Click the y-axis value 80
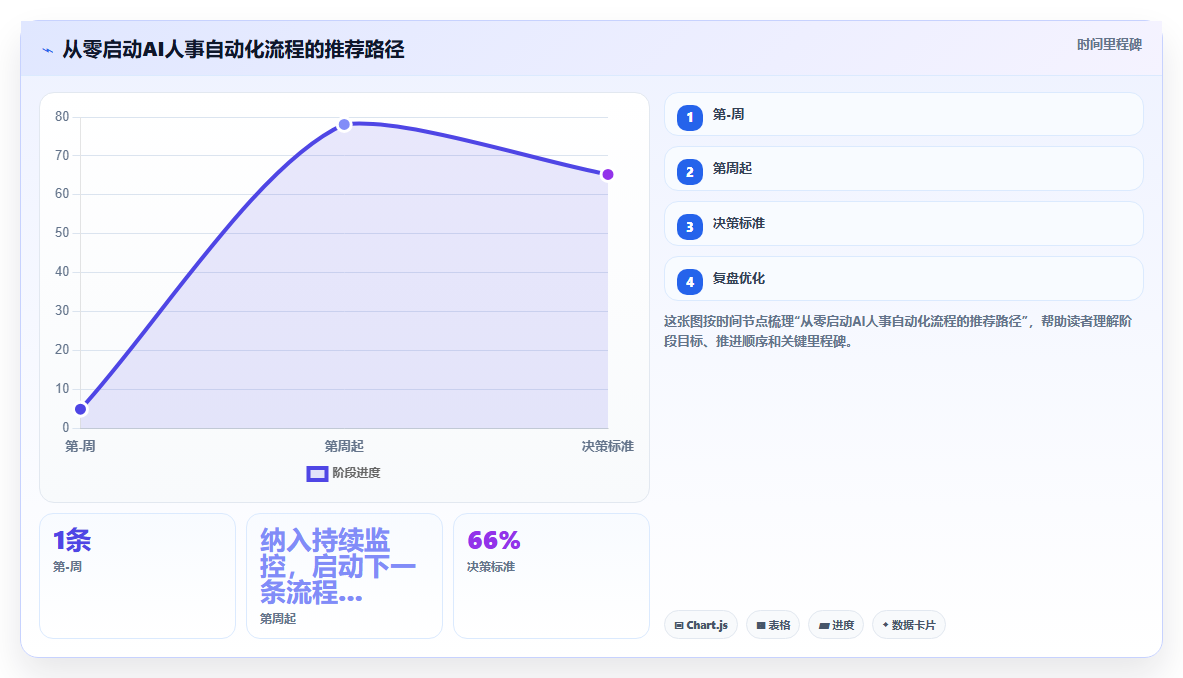The width and height of the screenshot is (1183, 678). point(62,116)
